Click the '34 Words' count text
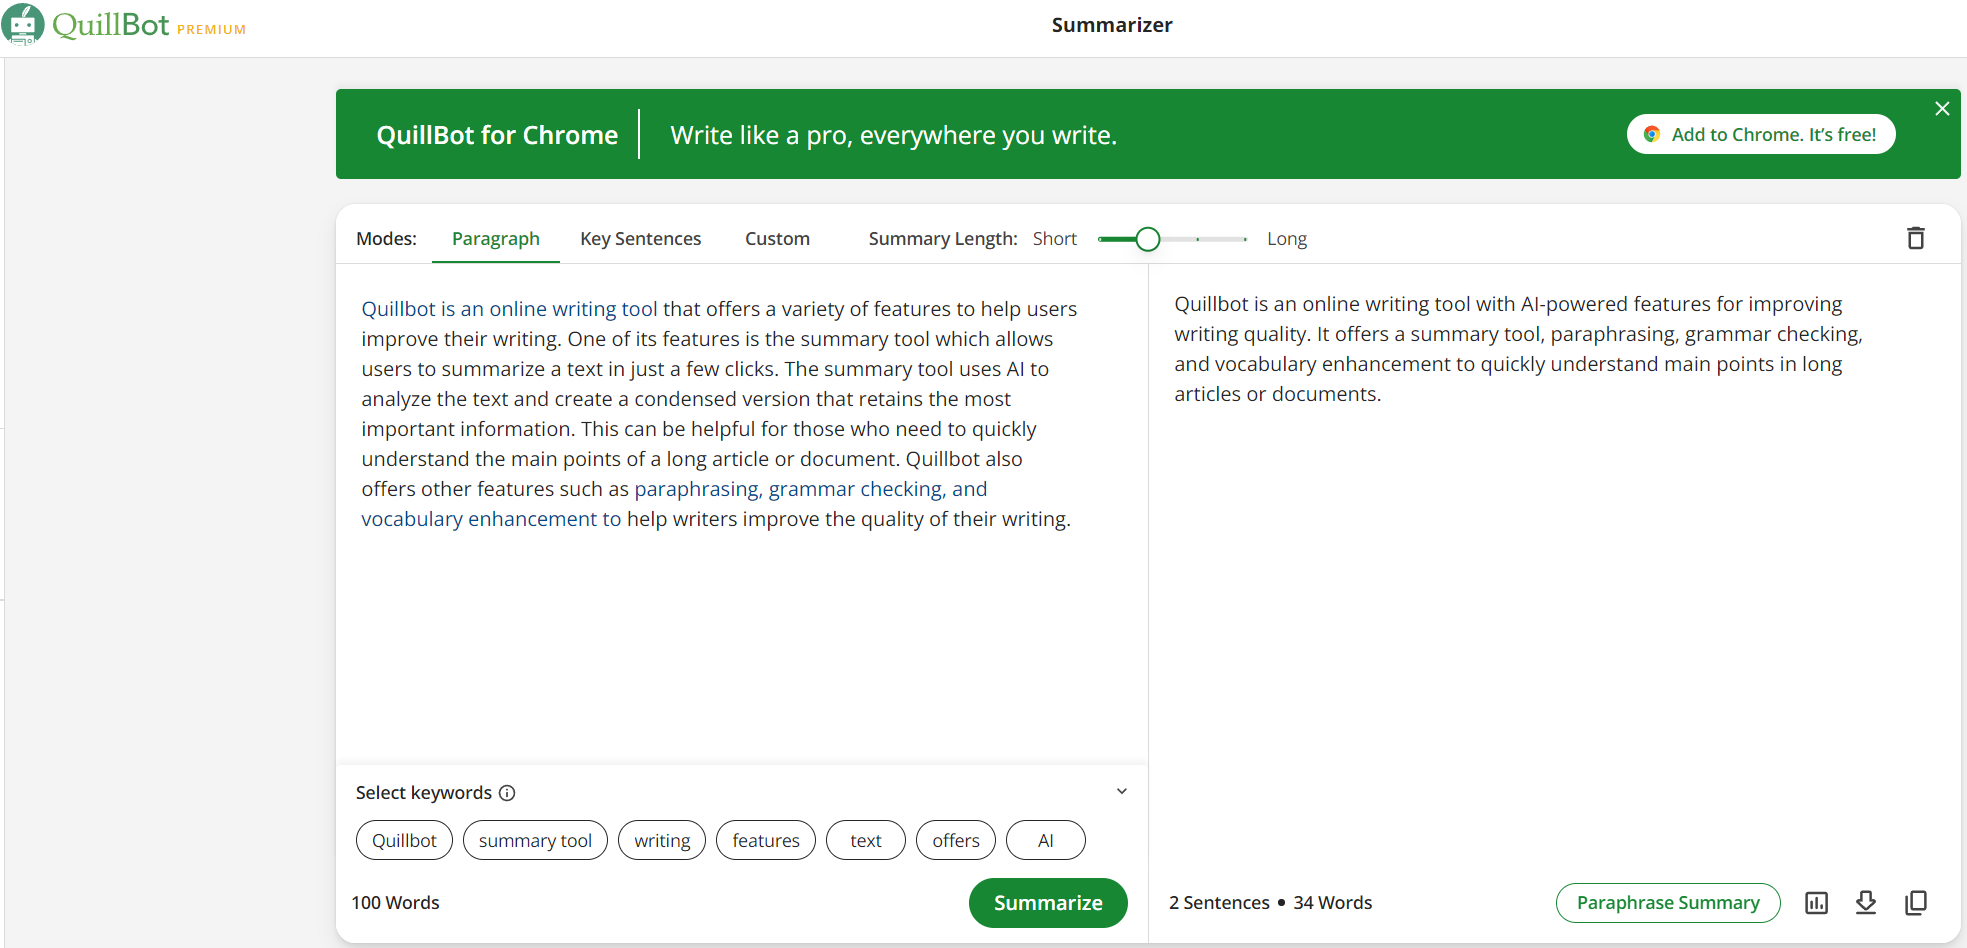The height and width of the screenshot is (948, 1967). pos(1333,903)
